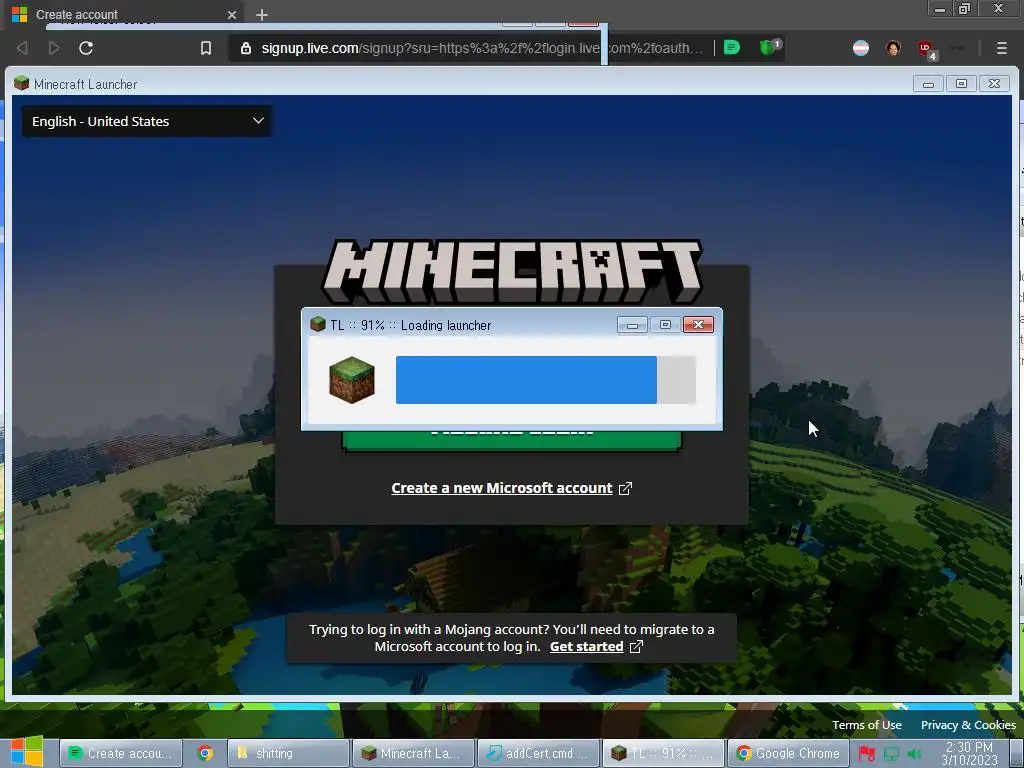Switch to Minecraft Launcher taskbar item
This screenshot has height=768, width=1024.
[413, 753]
